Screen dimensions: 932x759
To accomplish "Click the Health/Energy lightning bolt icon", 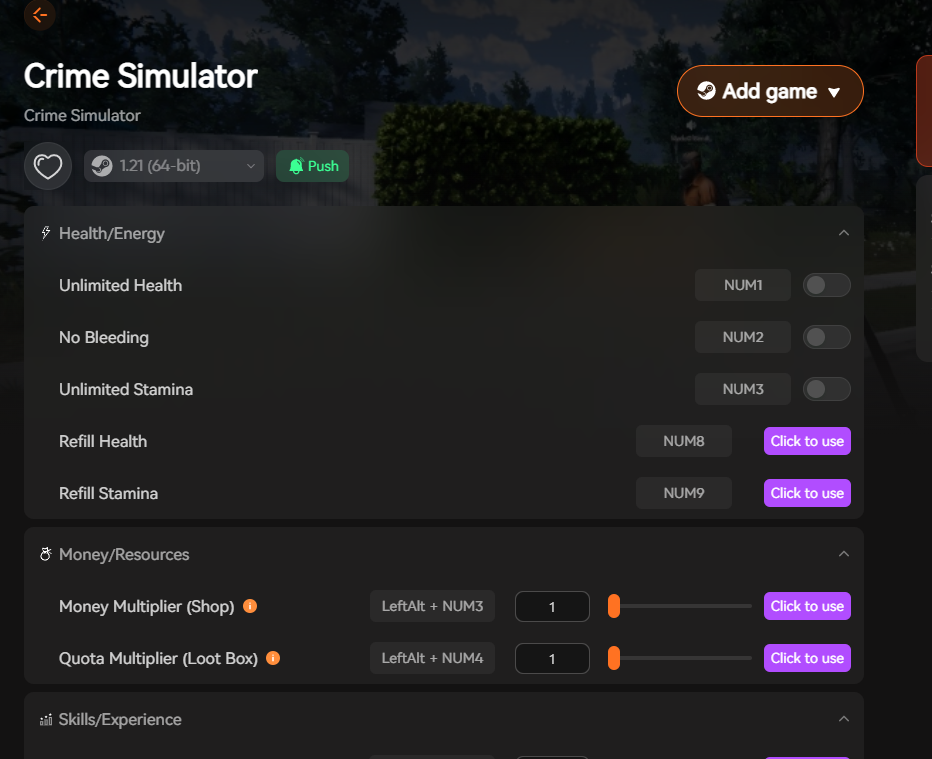I will point(44,232).
